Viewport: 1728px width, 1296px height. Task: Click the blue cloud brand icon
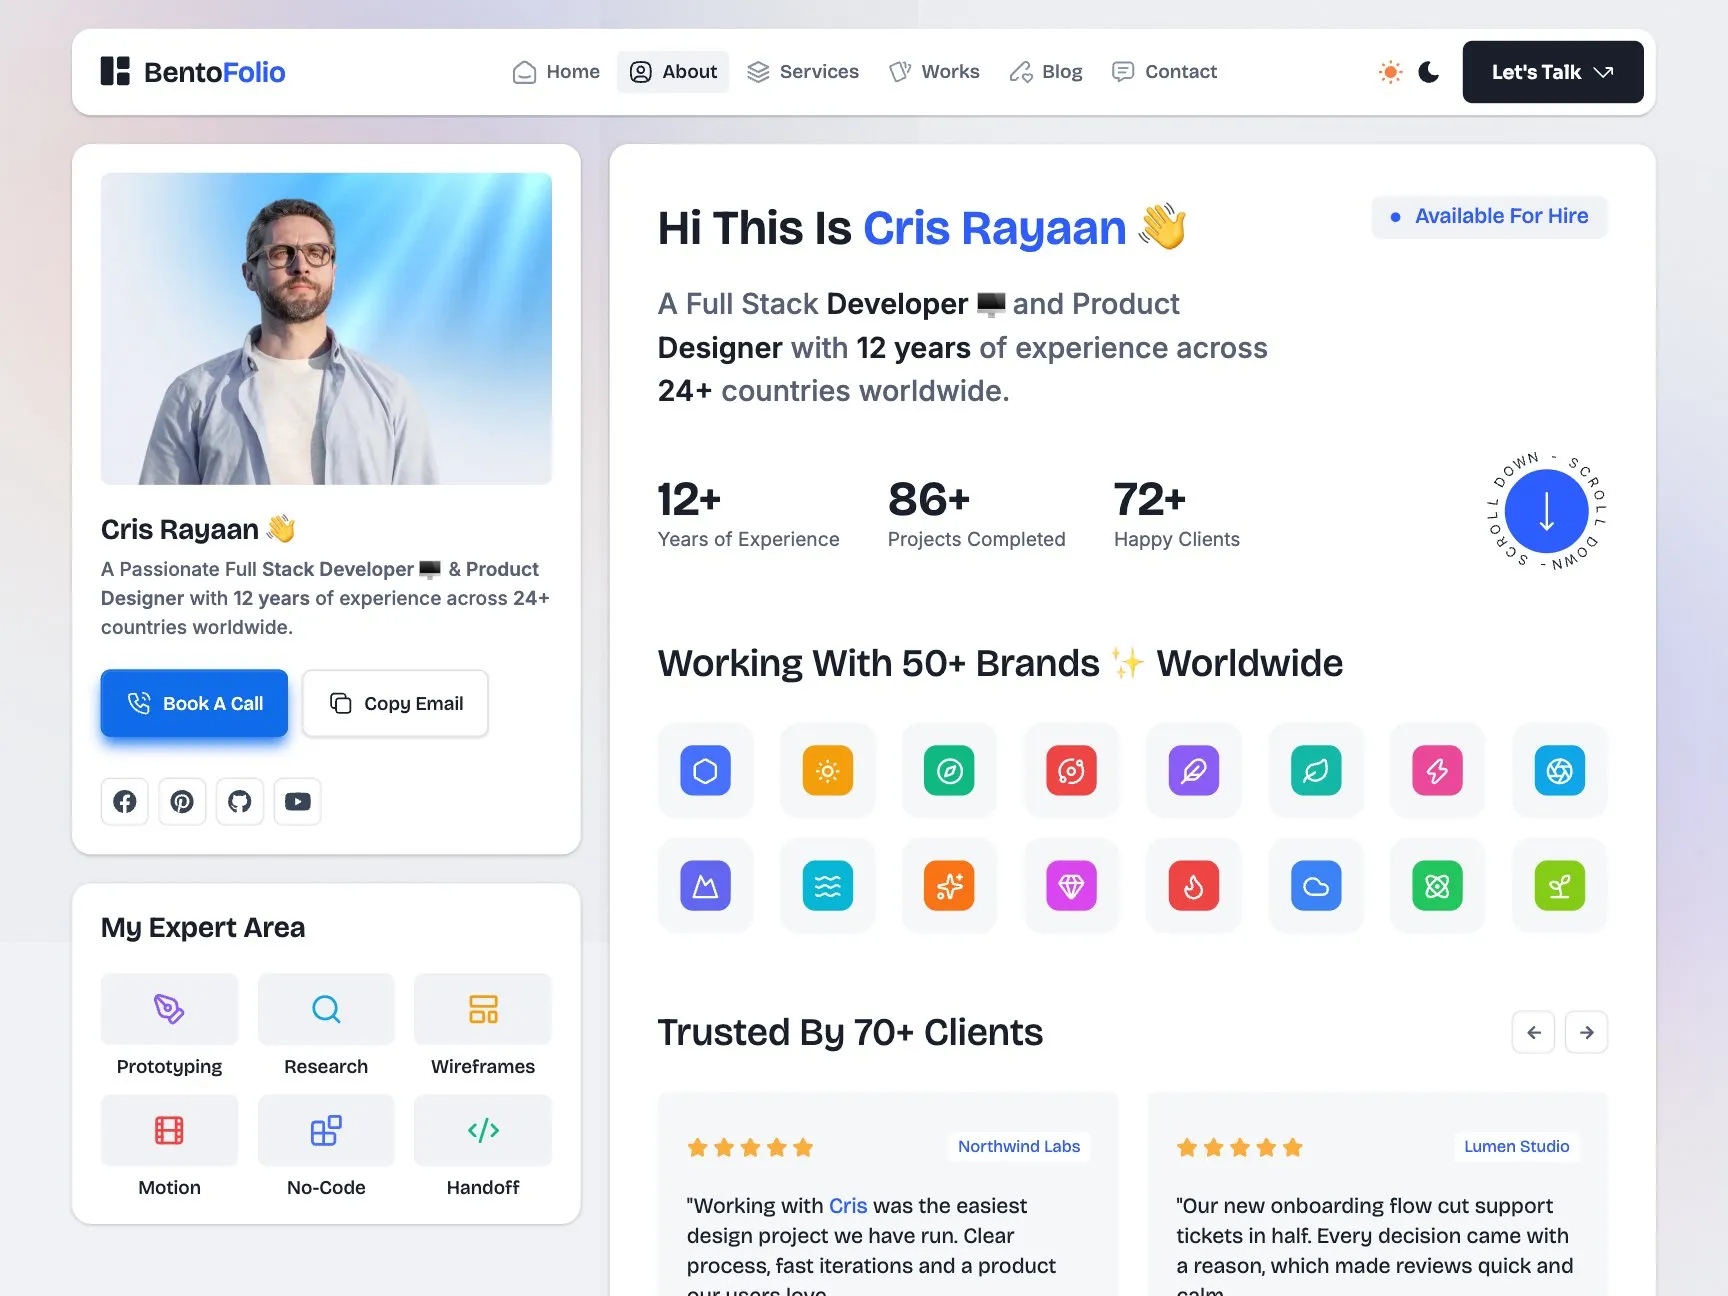pos(1316,886)
